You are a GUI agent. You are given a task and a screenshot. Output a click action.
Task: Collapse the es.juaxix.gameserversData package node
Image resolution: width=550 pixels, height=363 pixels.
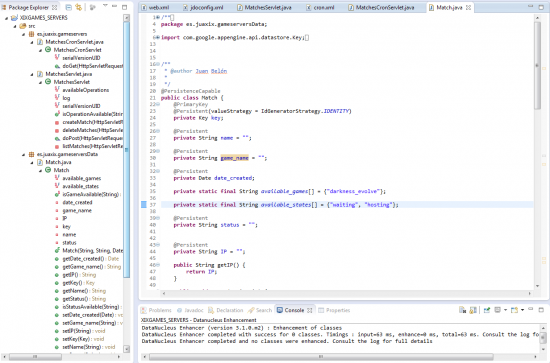[x=23, y=155]
